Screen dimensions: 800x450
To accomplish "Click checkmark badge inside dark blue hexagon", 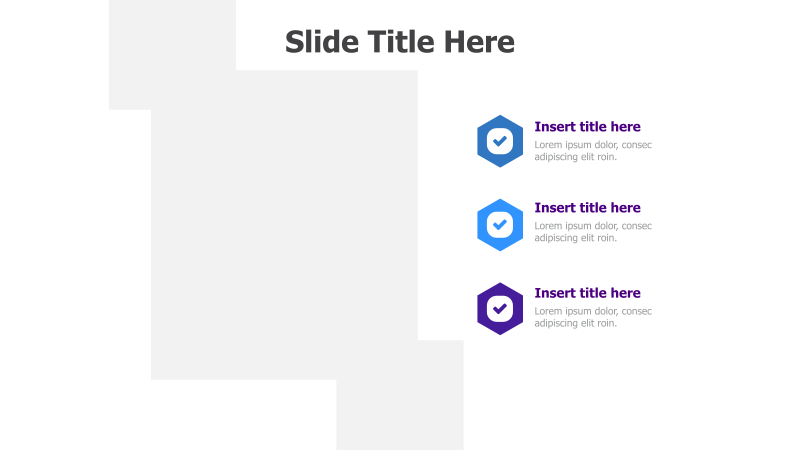I will [500, 141].
